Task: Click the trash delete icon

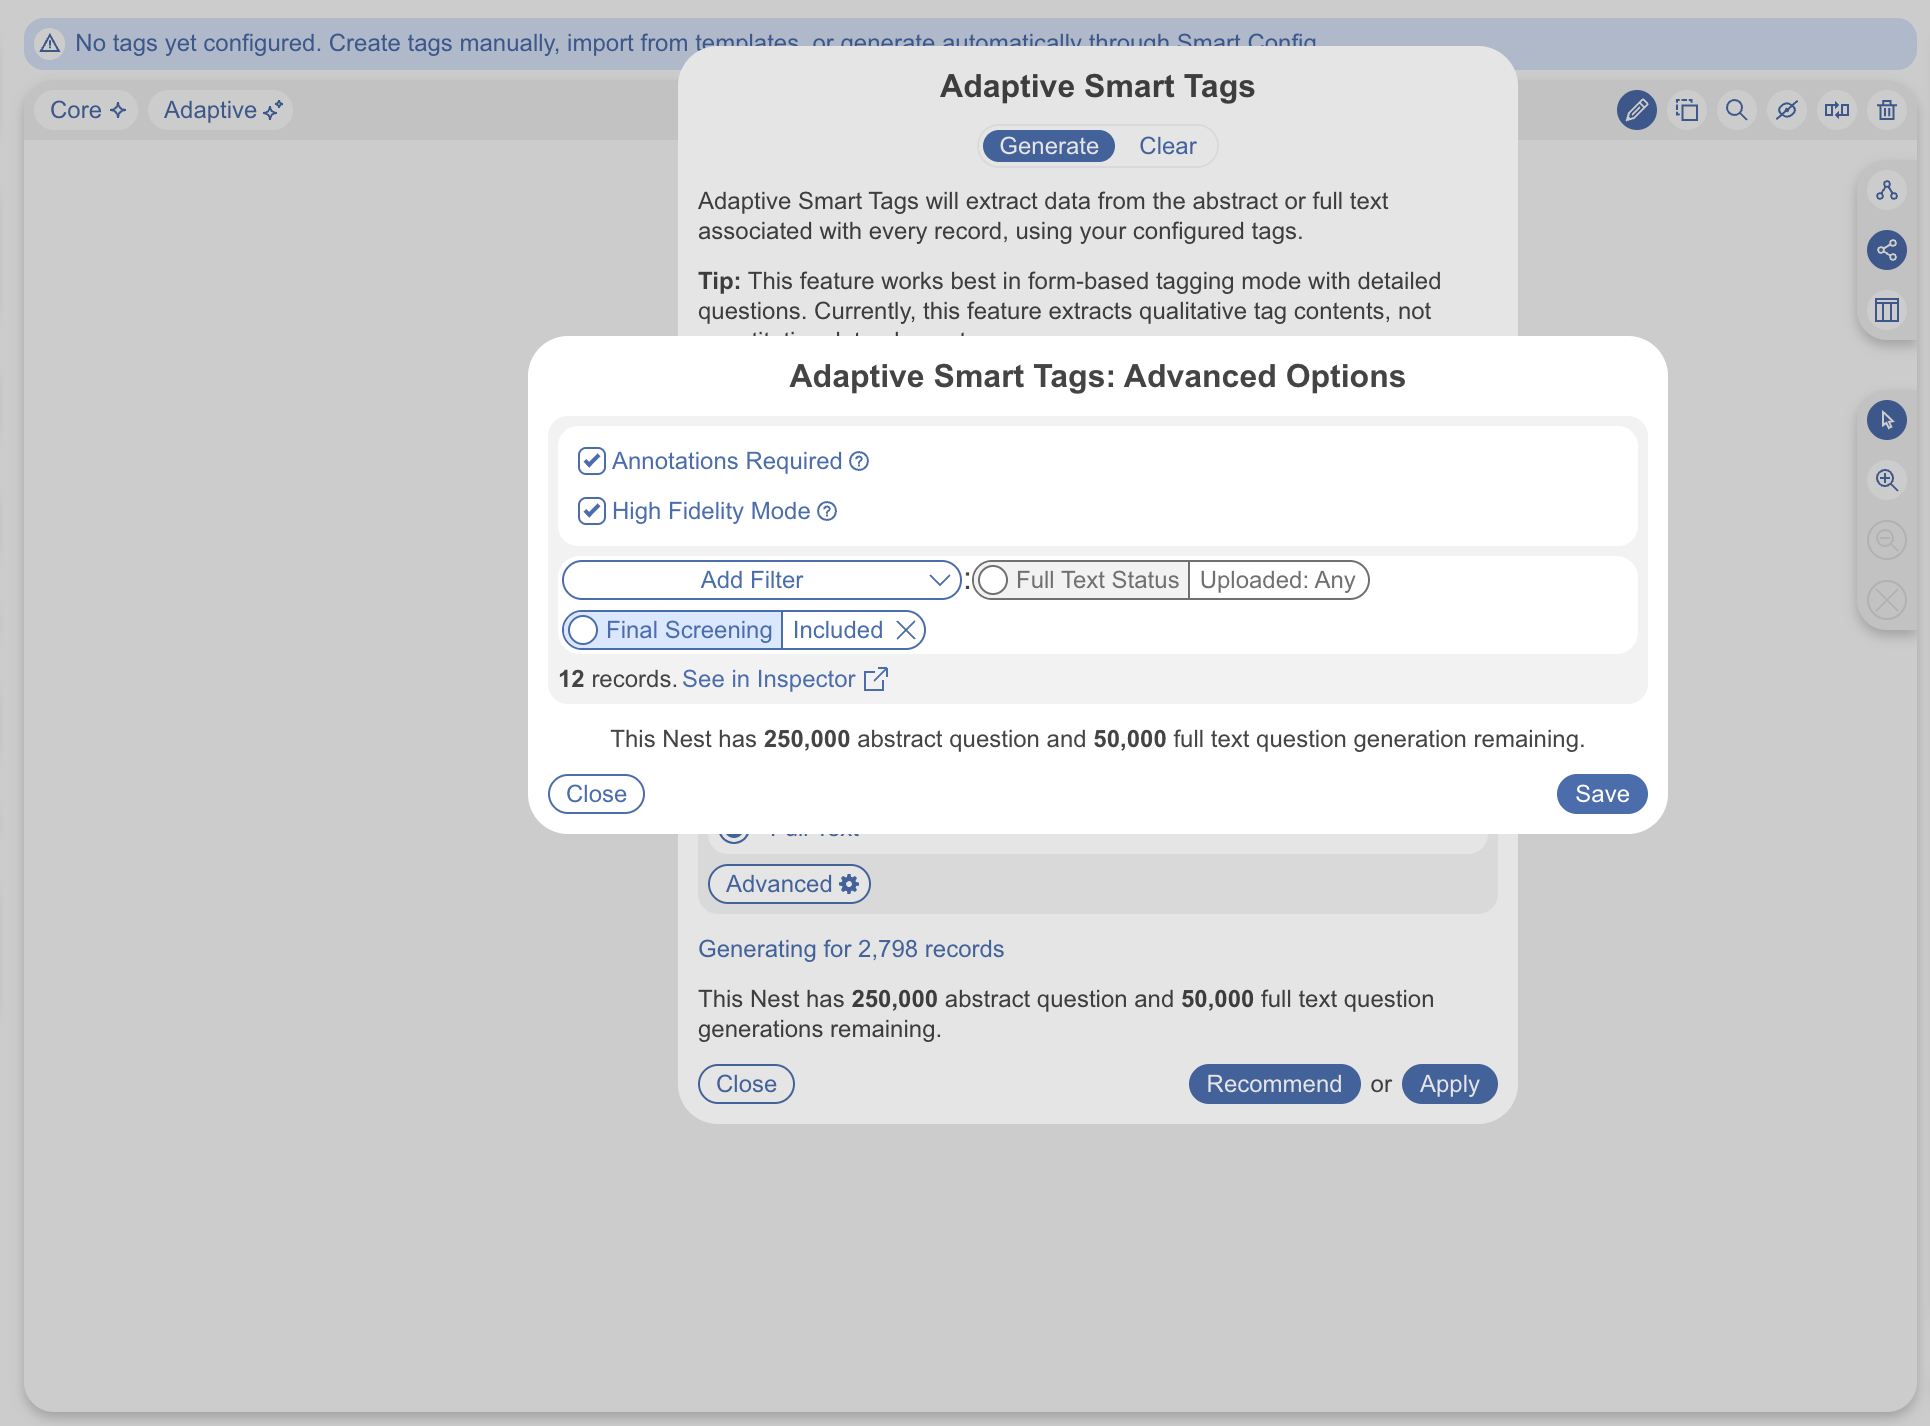Action: [1887, 110]
